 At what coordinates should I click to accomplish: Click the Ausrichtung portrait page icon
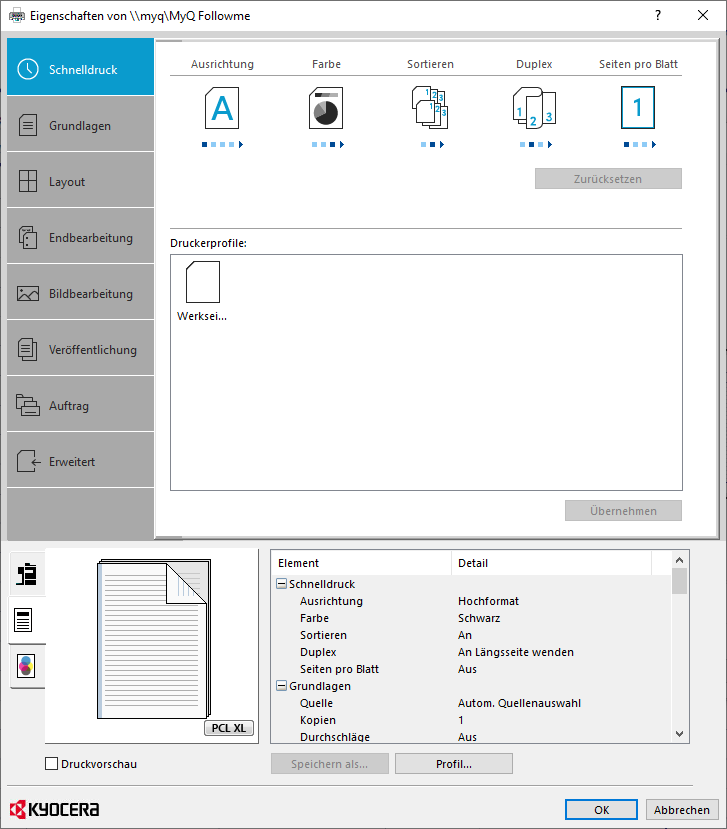click(222, 108)
